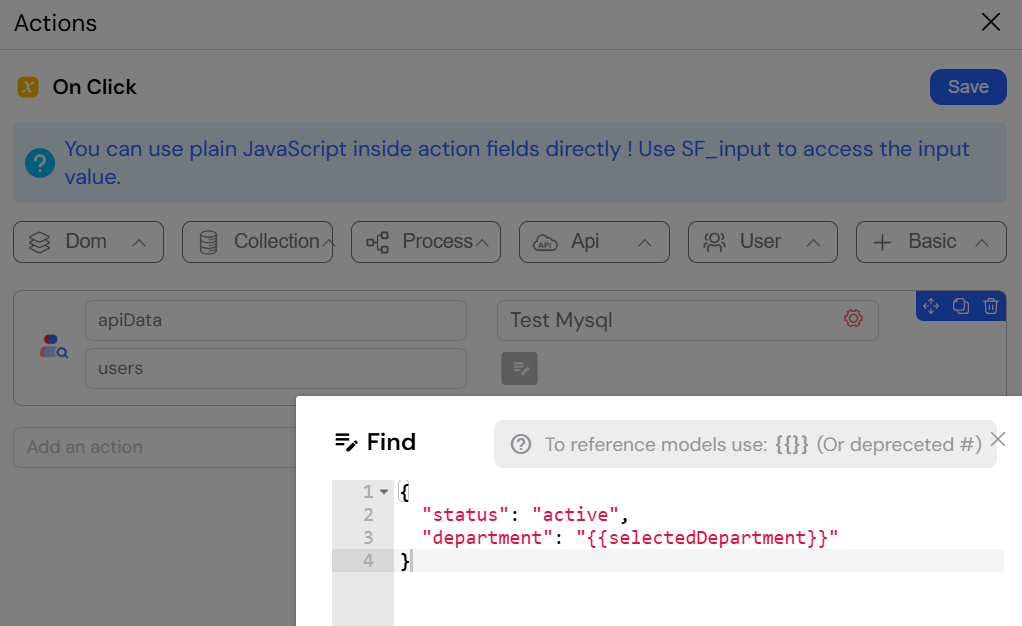Image resolution: width=1022 pixels, height=626 pixels.
Task: Click the "active" value in code
Action: coord(575,514)
